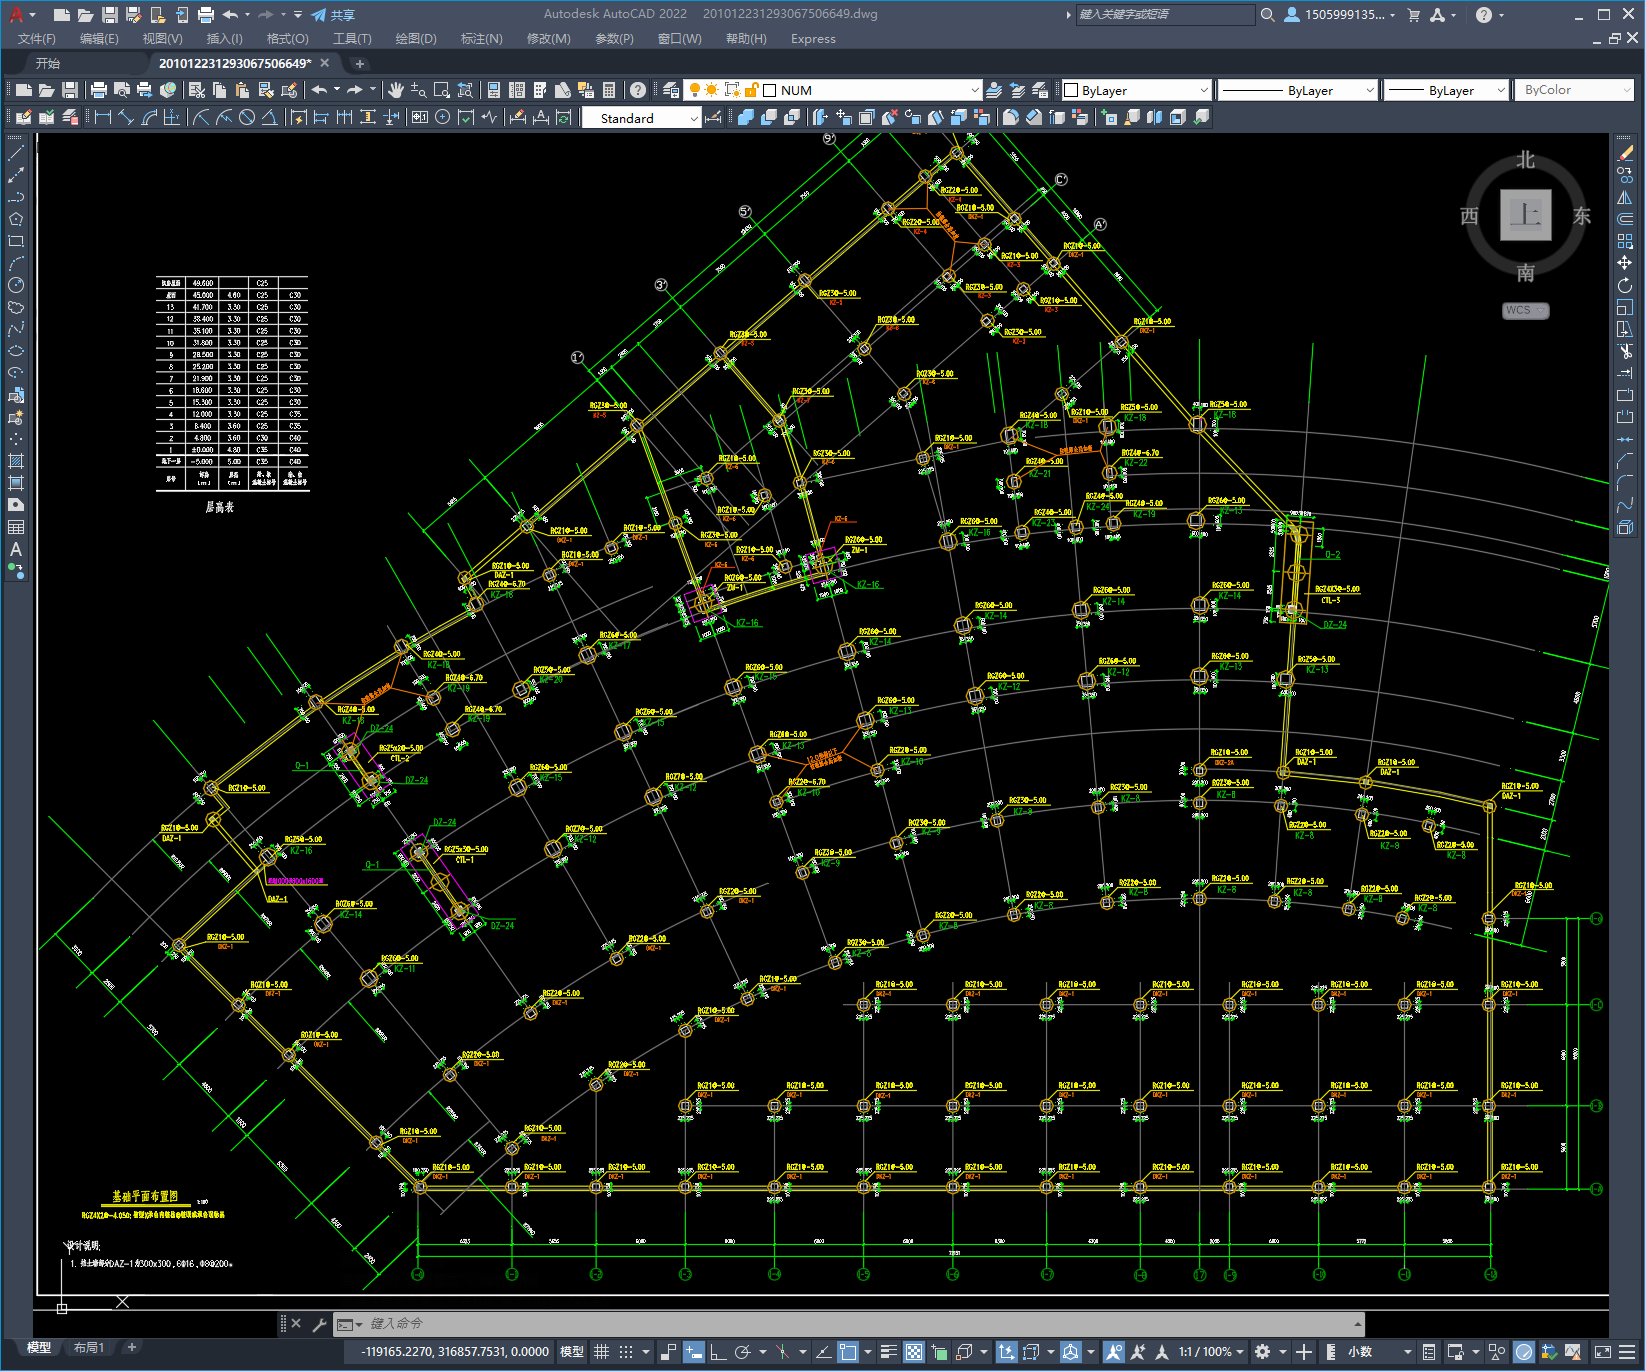Select the Trim tool in modify toolbar
This screenshot has width=1645, height=1371.
[1625, 351]
